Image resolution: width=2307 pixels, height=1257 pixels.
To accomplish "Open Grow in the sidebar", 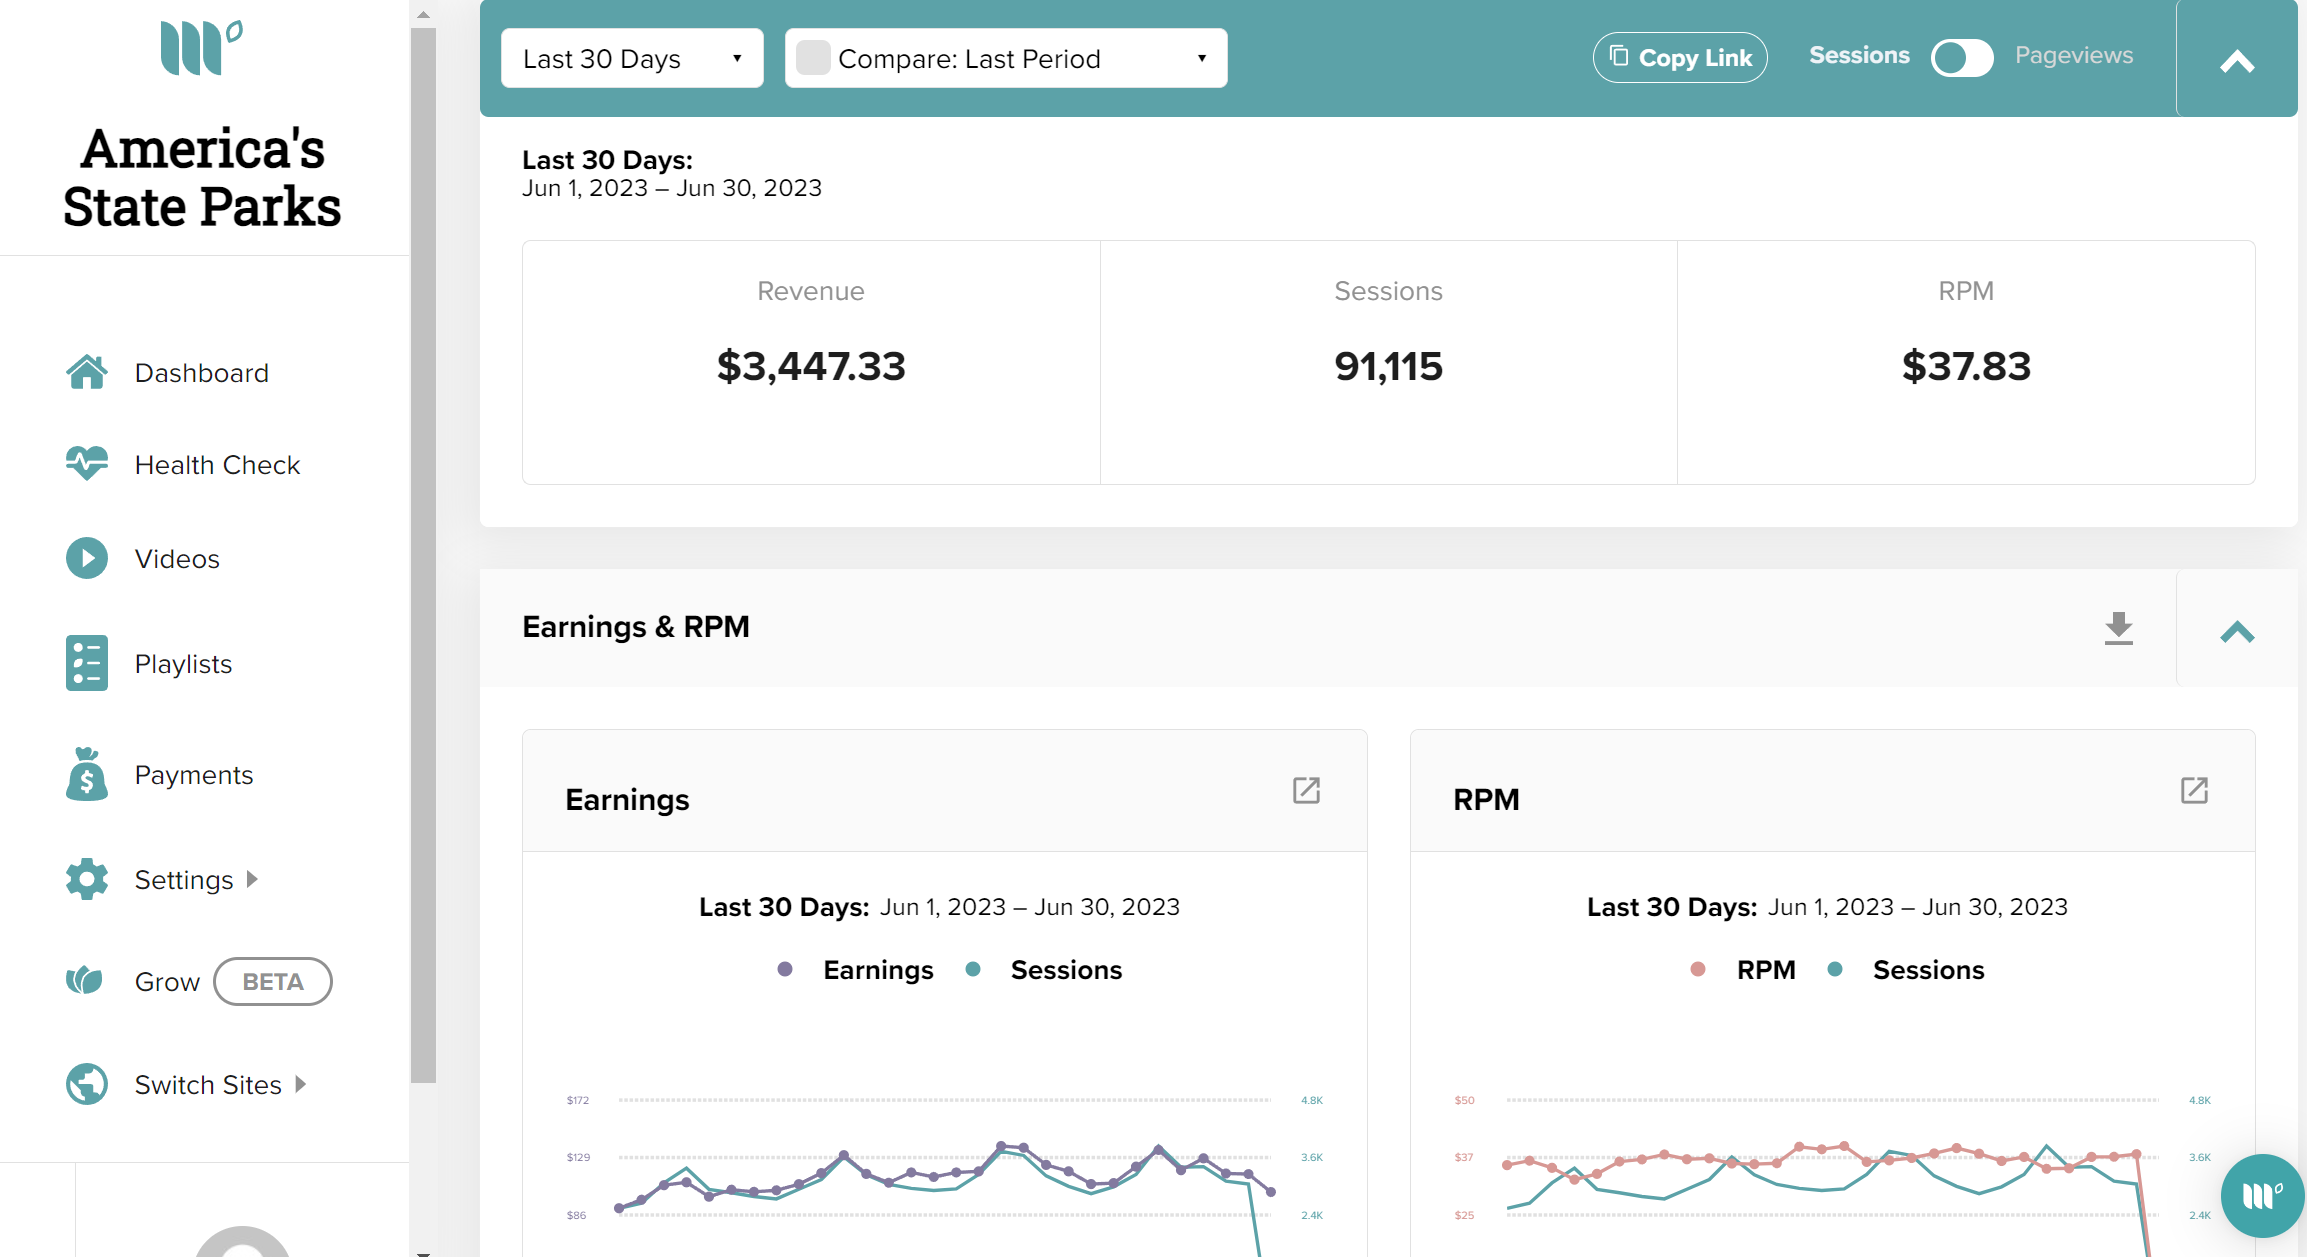I will pos(167,982).
